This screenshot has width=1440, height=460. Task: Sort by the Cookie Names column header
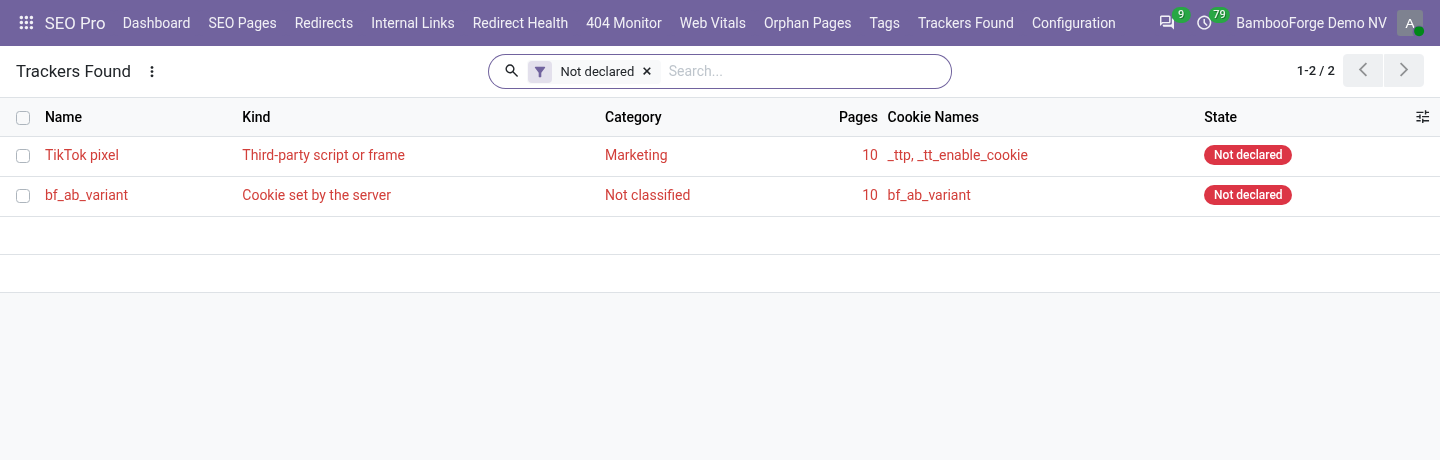pyautogui.click(x=933, y=117)
